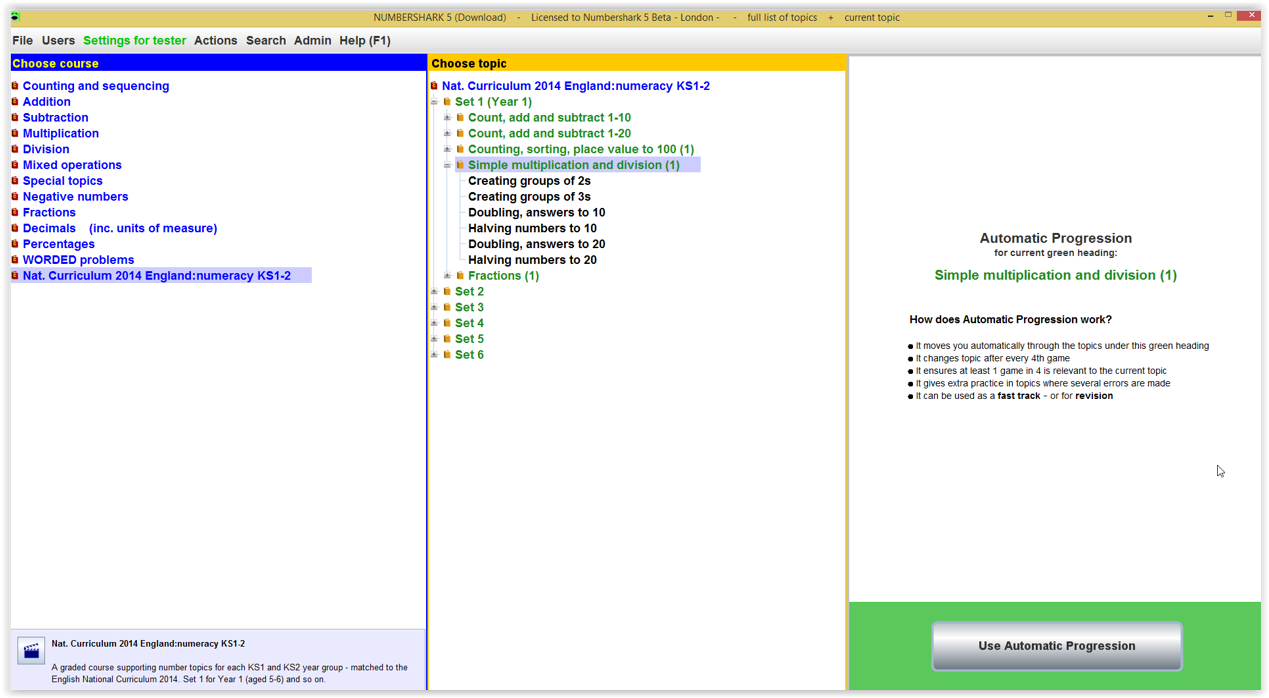Choose topic Halving numbers to 20
The image size is (1269, 698).
pos(532,260)
